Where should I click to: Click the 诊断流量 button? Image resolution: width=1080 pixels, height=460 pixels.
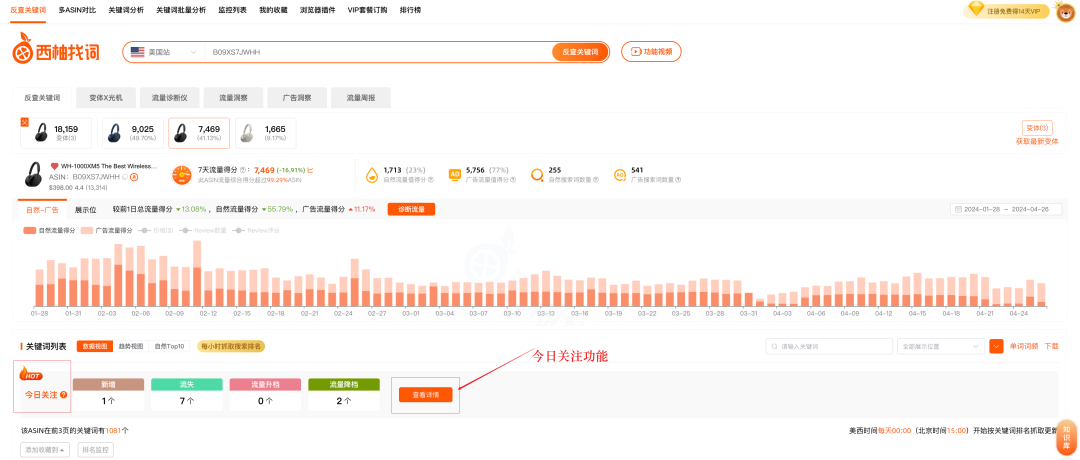(411, 209)
